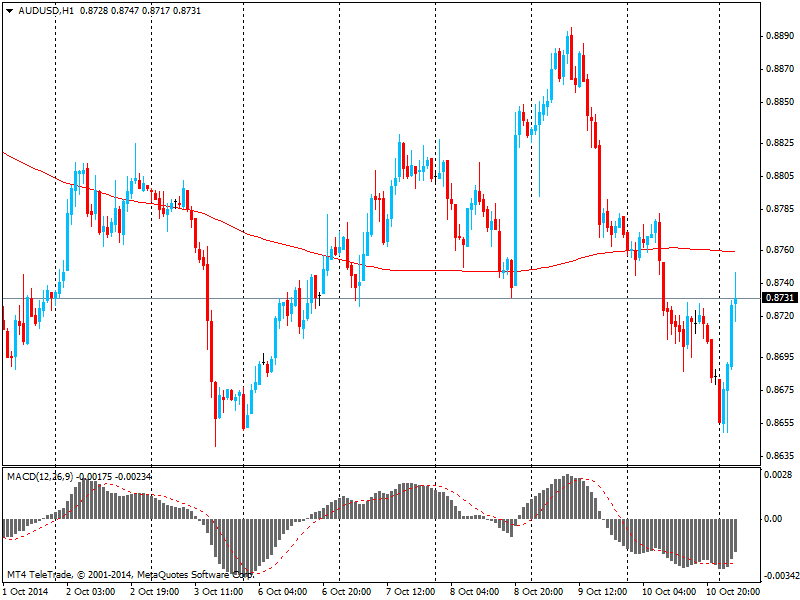Select the current price label 0.8731
Viewport: 800px width, 600px height.
tap(779, 298)
